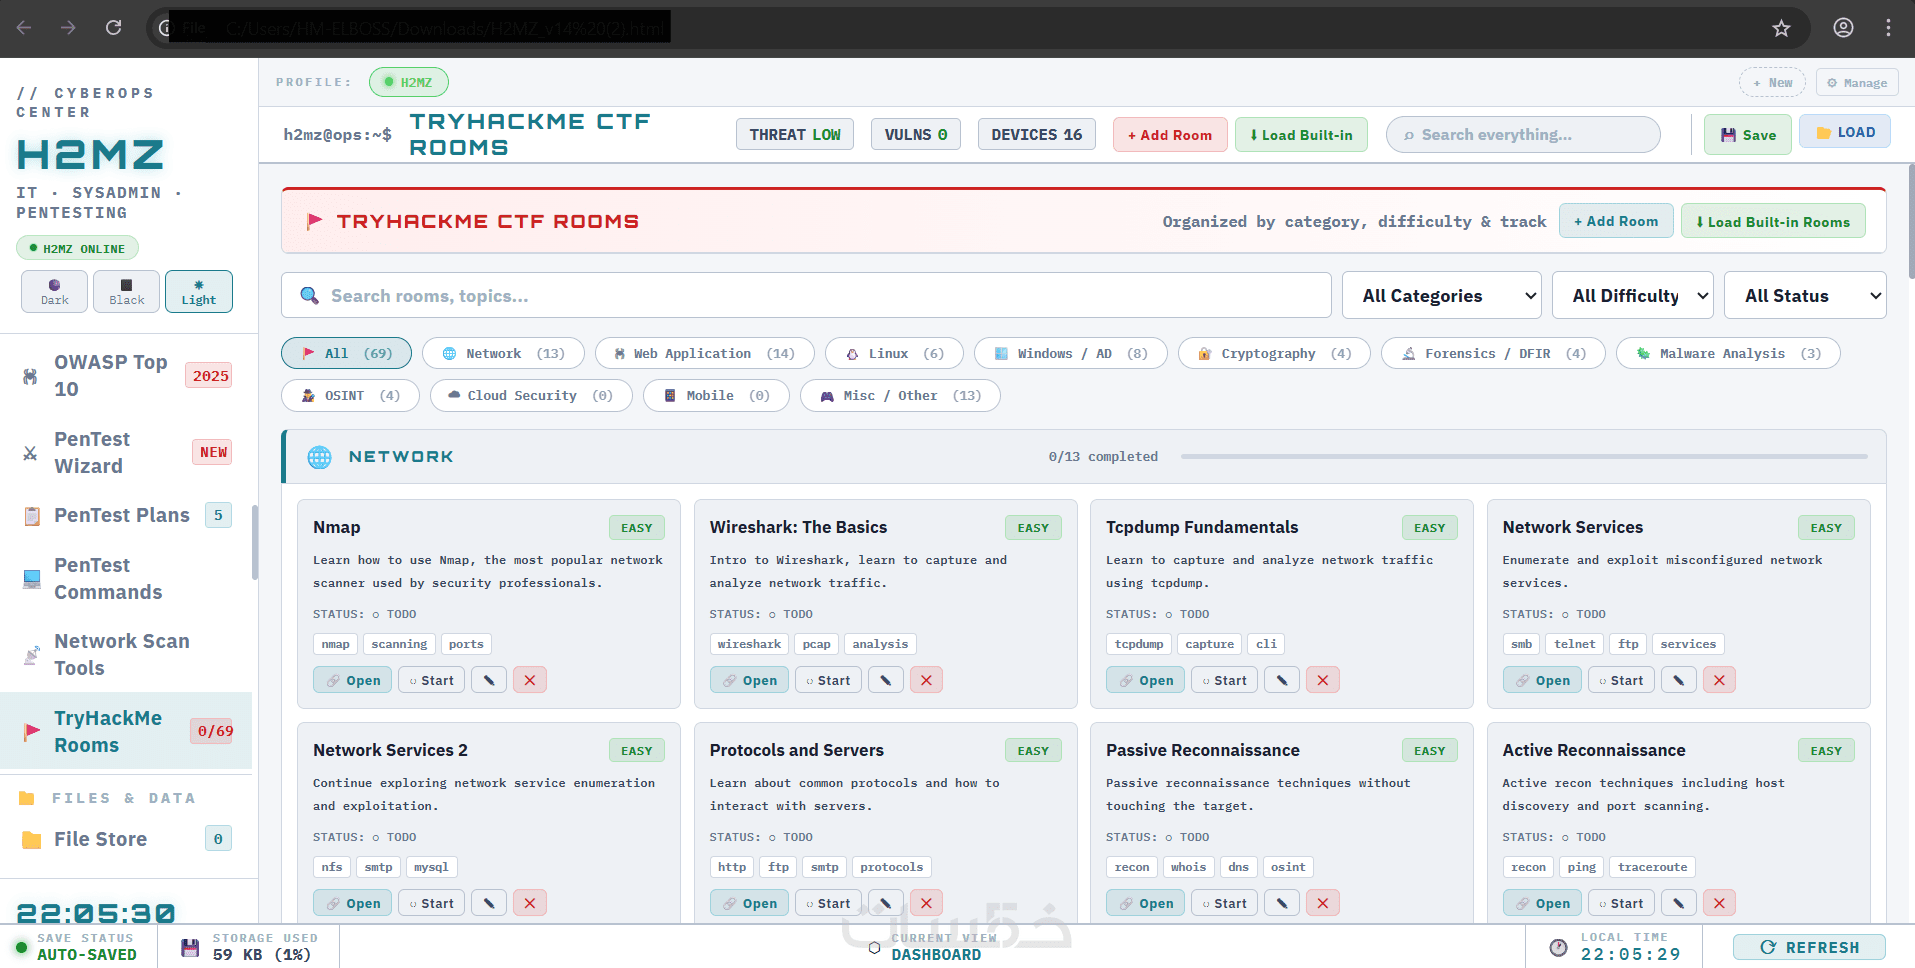Reload the browser page

(x=114, y=28)
